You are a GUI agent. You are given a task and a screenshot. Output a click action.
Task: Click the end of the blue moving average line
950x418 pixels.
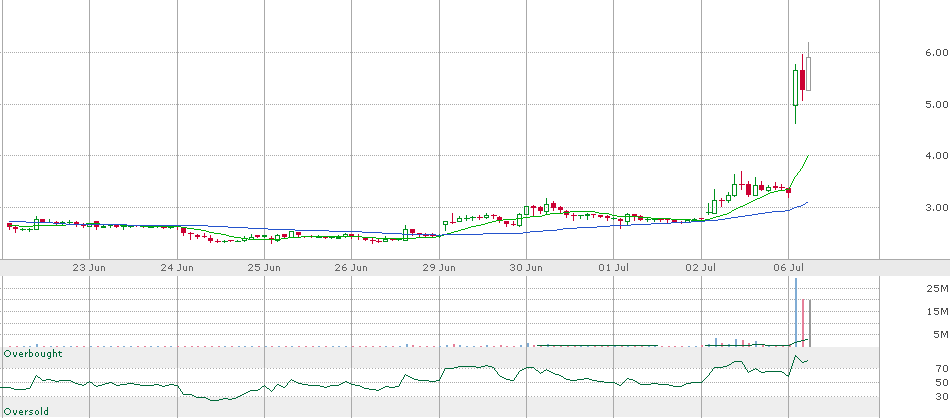tap(808, 202)
